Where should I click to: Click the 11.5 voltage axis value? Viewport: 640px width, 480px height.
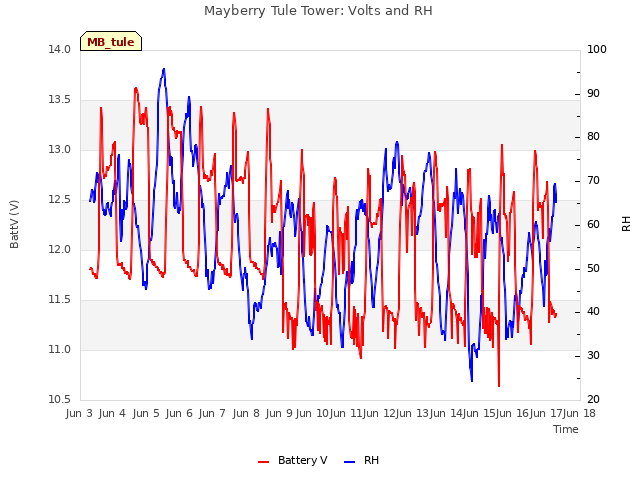pos(59,300)
